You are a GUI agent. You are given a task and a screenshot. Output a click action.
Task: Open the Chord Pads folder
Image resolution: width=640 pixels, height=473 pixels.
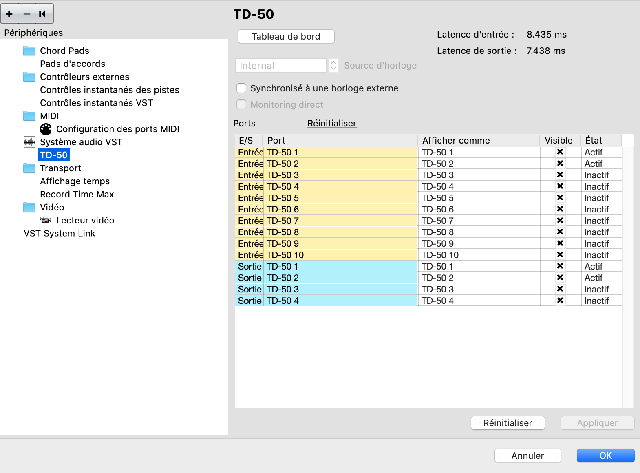pos(29,51)
